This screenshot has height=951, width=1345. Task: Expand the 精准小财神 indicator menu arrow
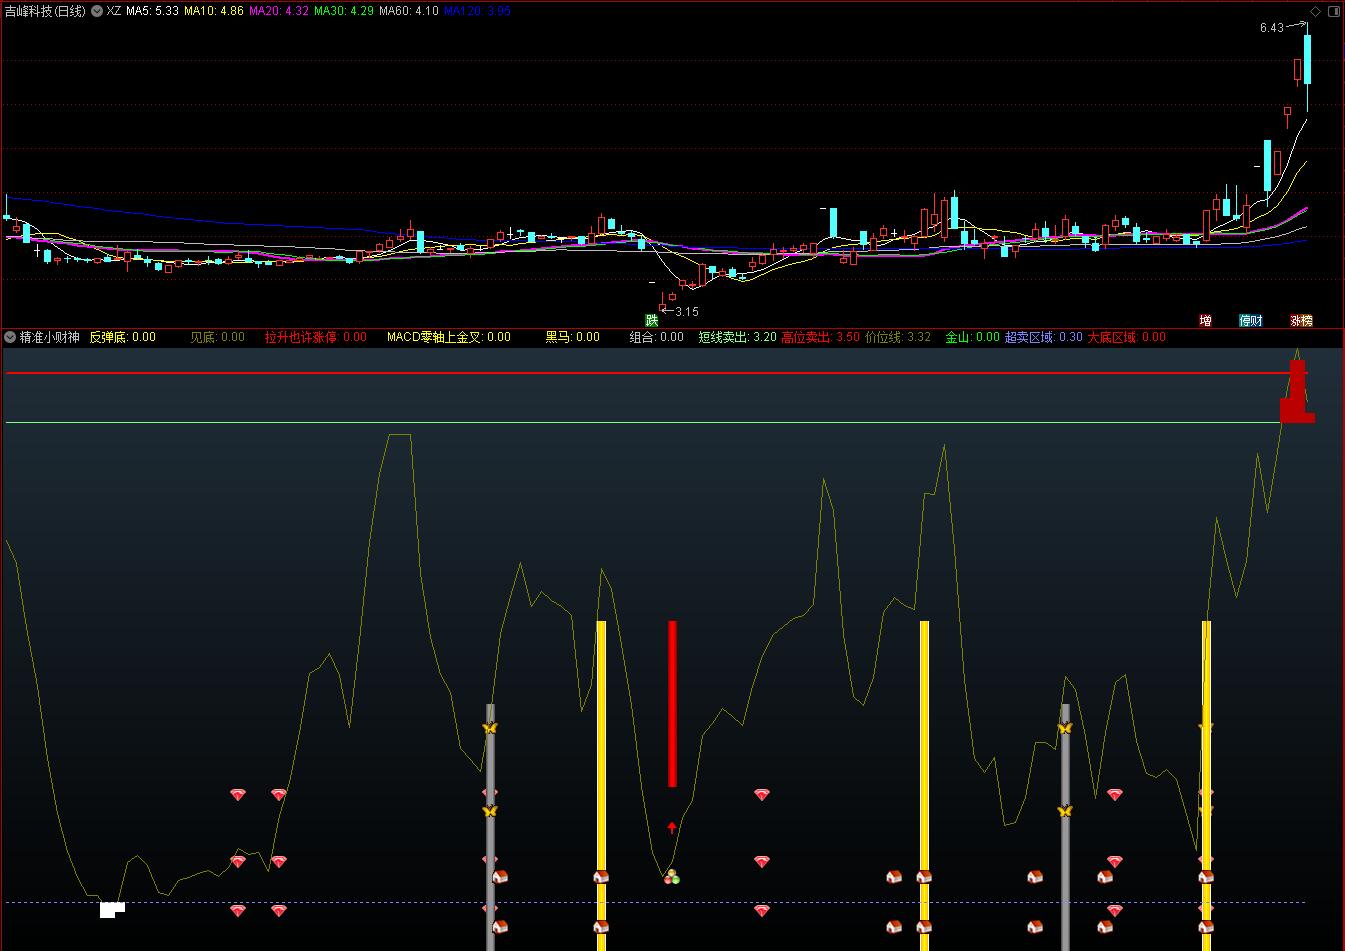(x=10, y=337)
